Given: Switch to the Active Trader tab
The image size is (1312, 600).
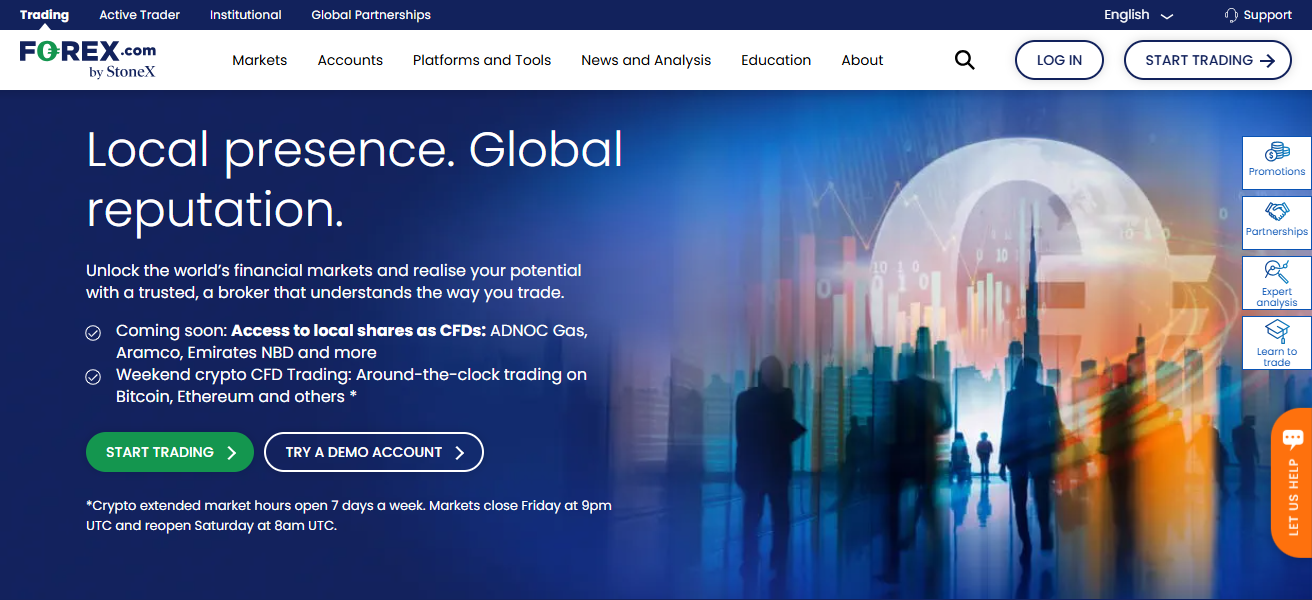Looking at the screenshot, I should coord(138,14).
